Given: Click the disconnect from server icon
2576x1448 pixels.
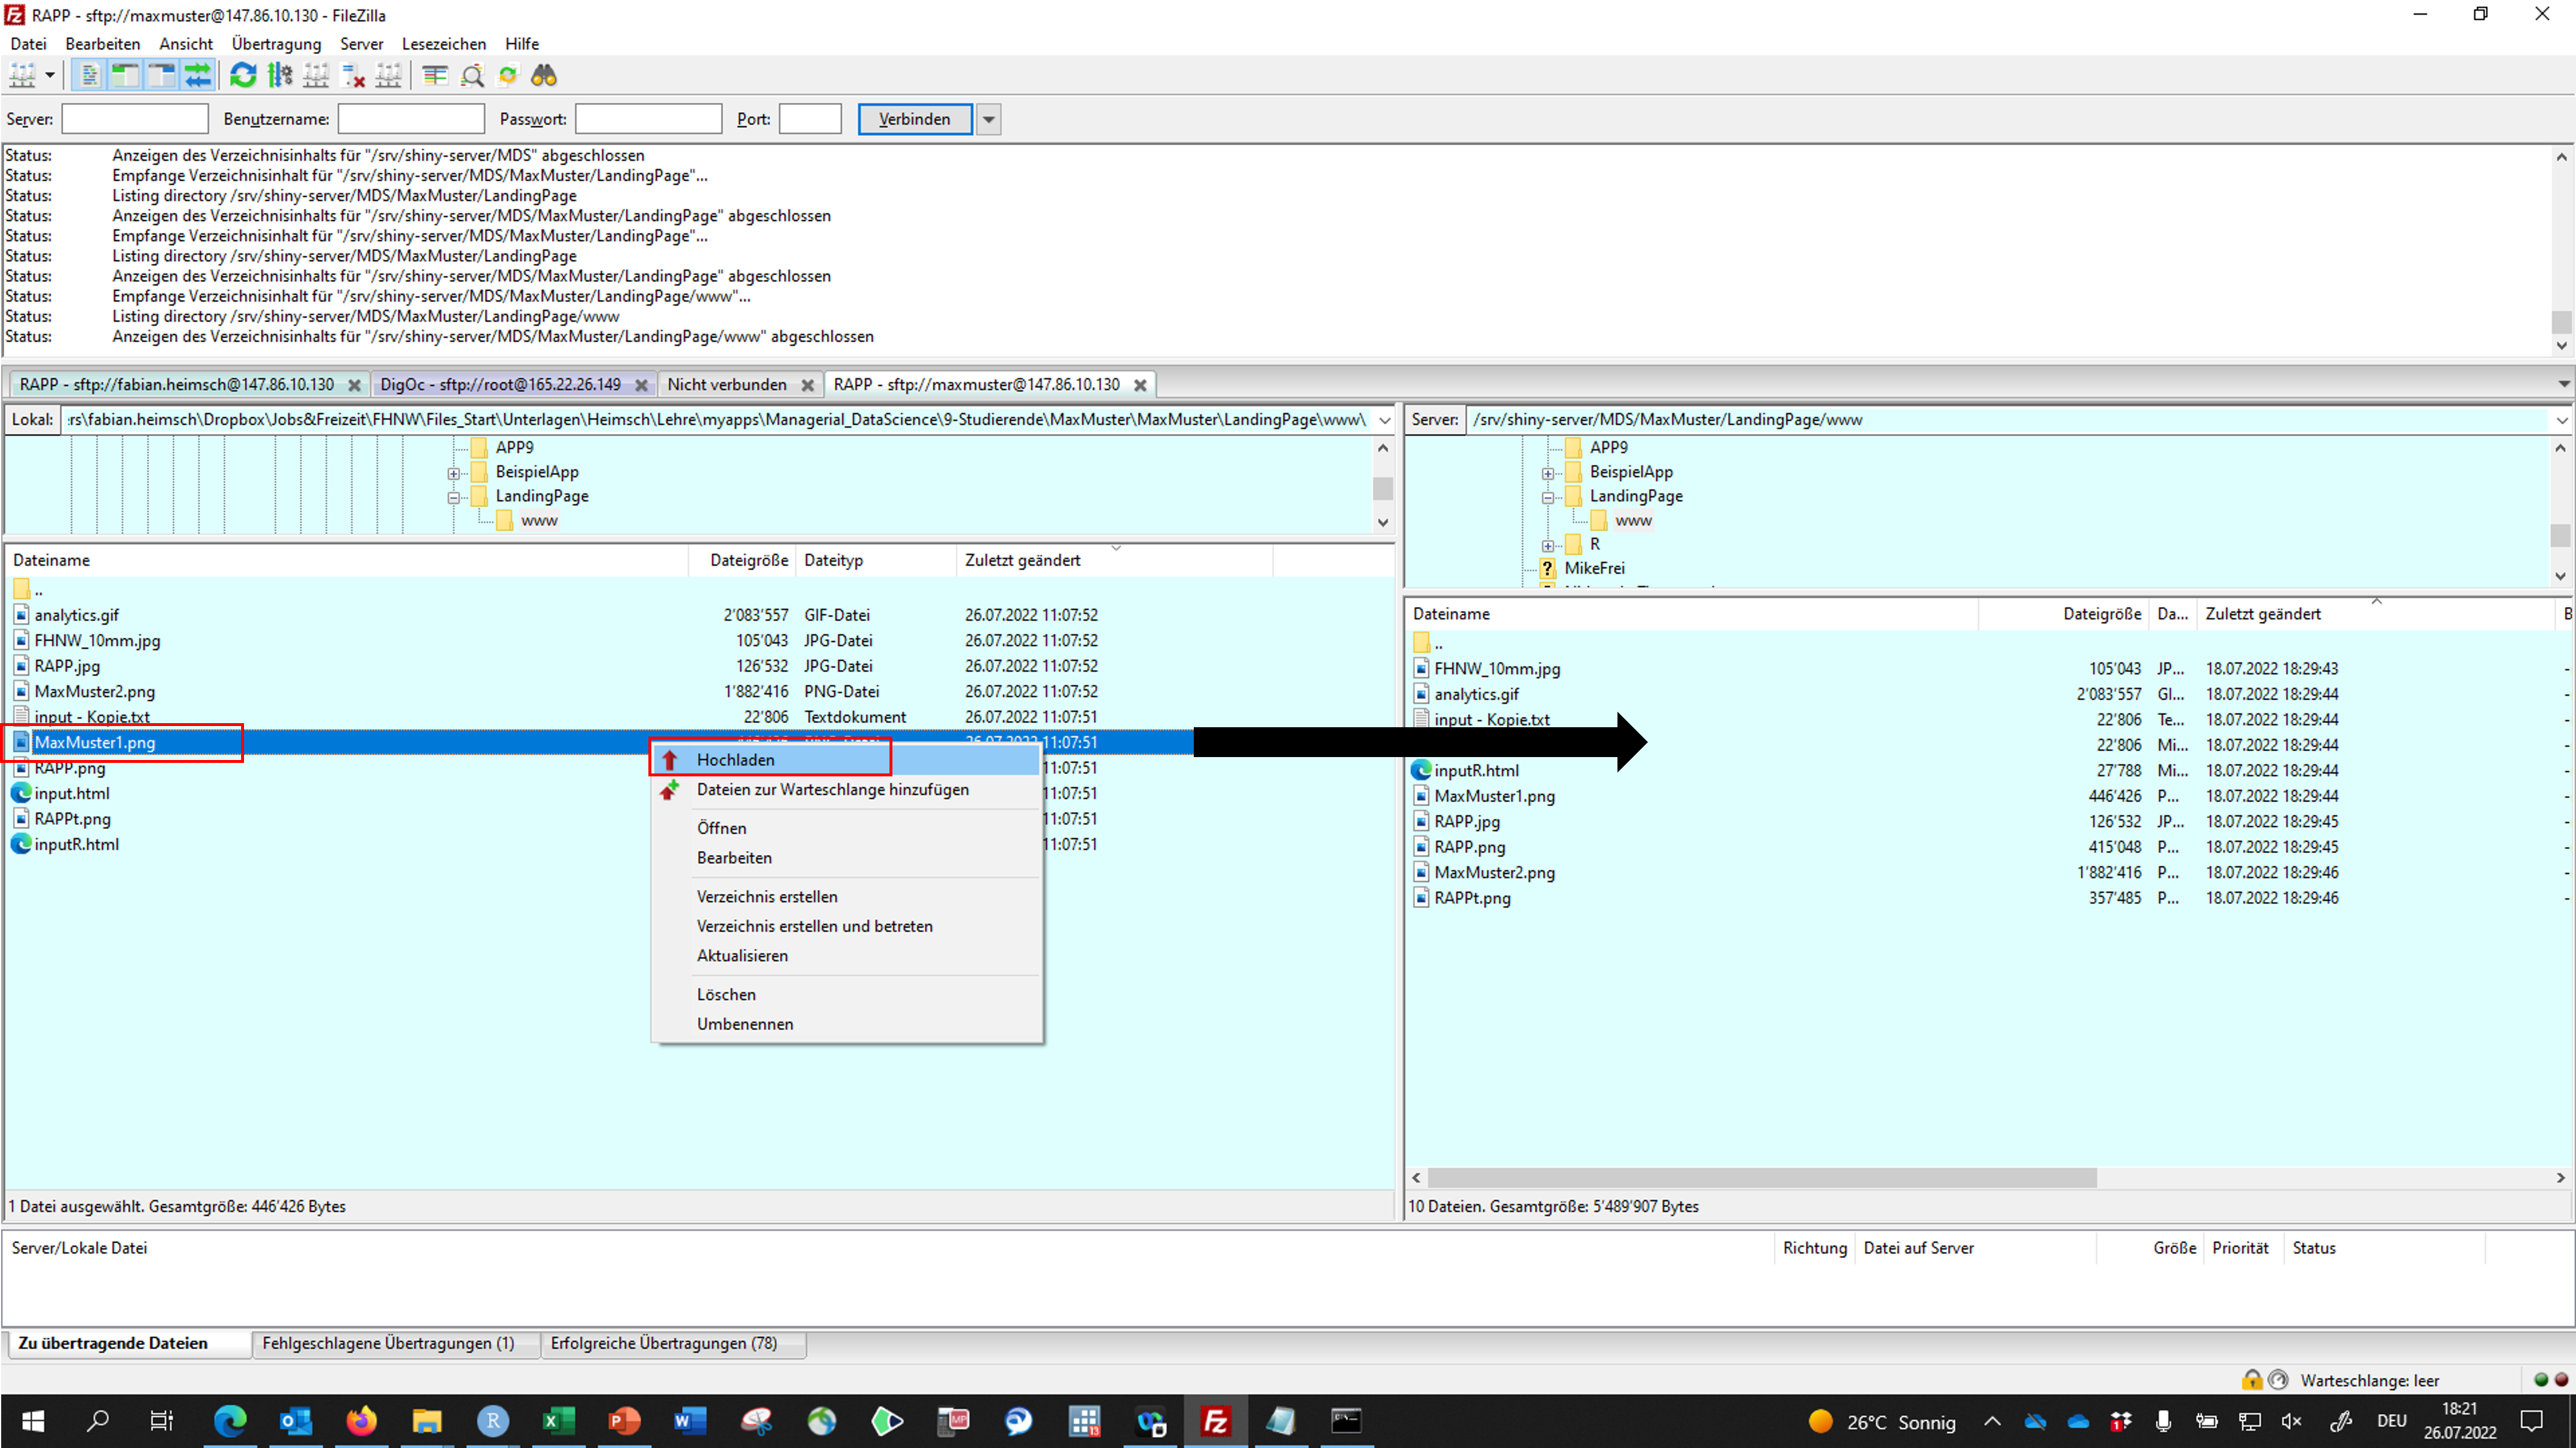Looking at the screenshot, I should 353,75.
